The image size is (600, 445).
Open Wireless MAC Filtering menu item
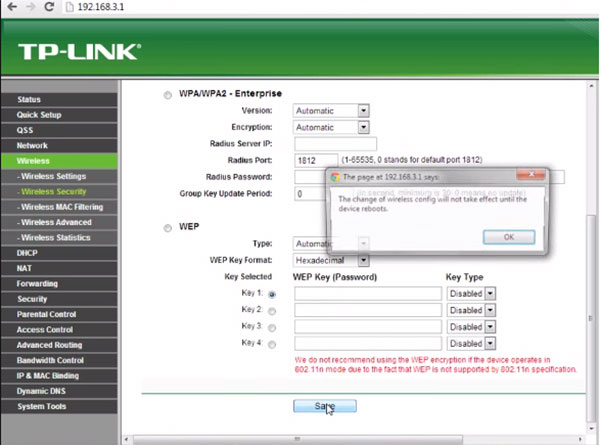[58, 207]
